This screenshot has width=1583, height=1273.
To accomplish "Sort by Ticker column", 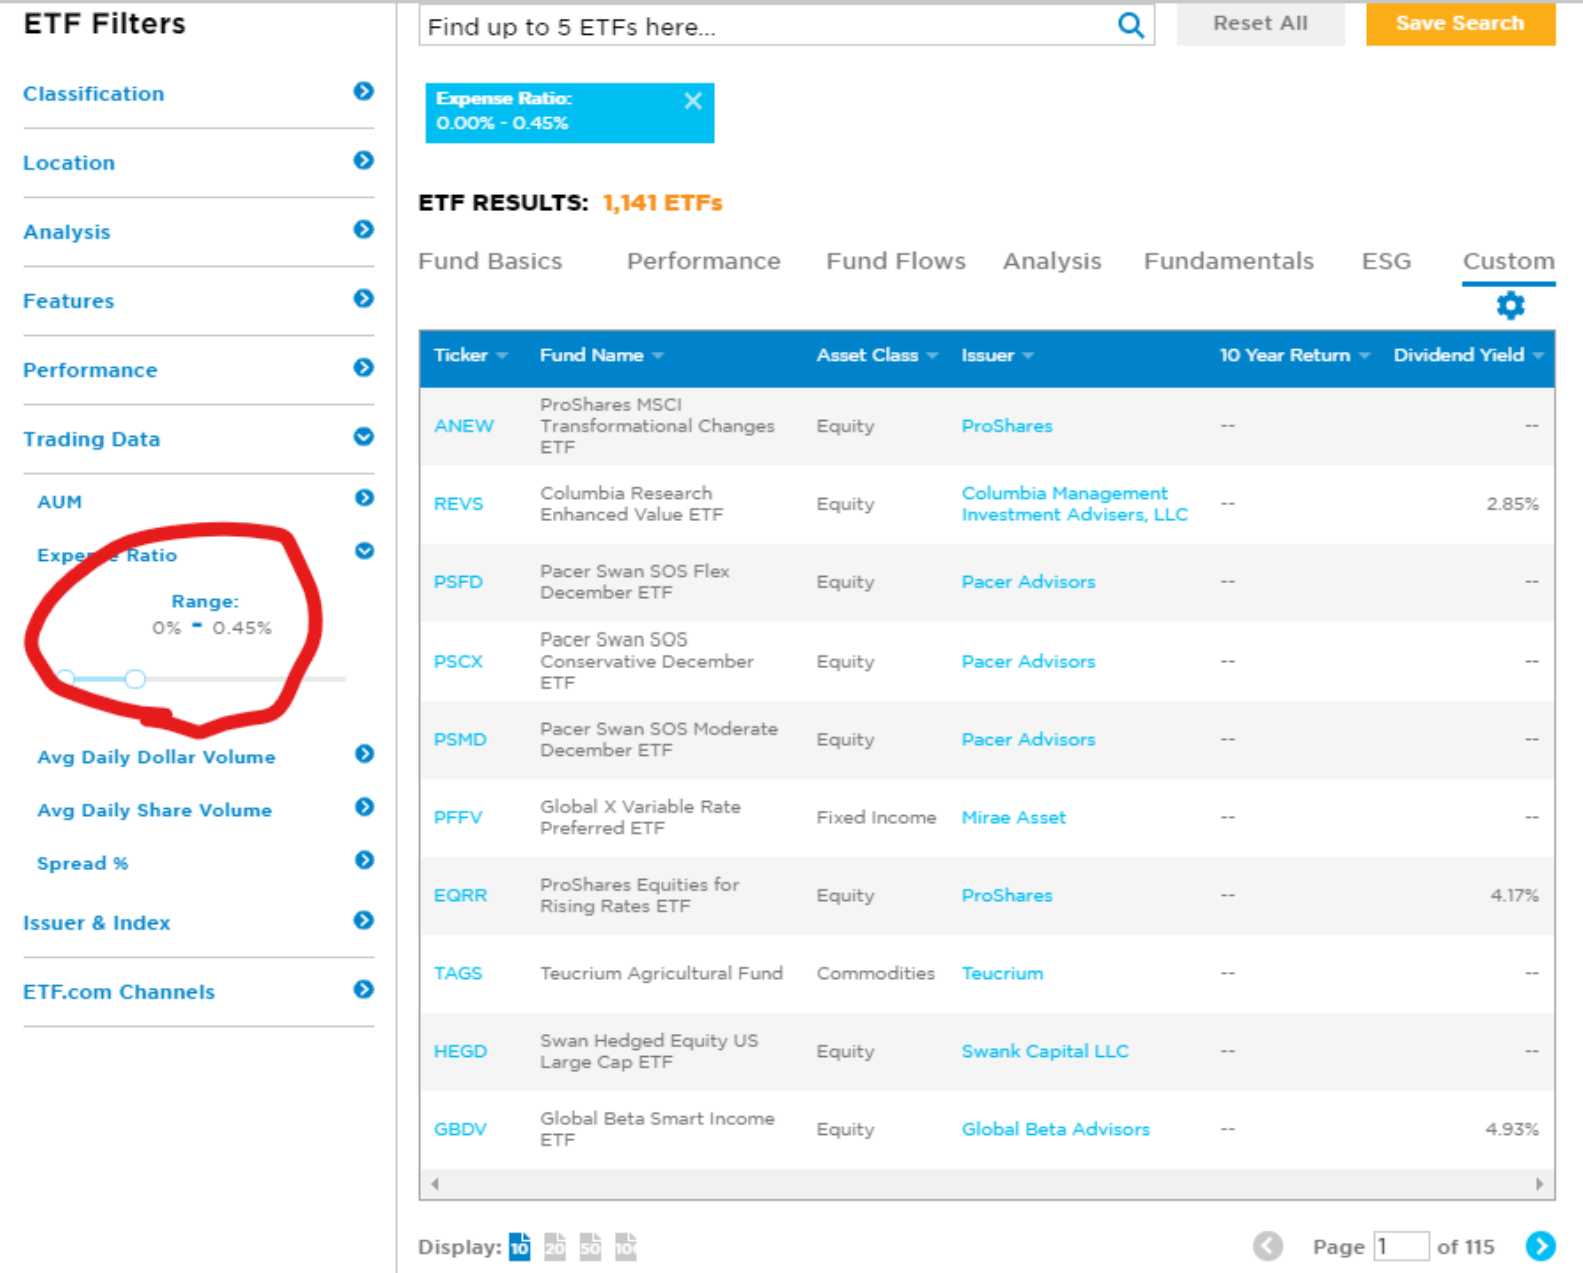I will pyautogui.click(x=470, y=355).
